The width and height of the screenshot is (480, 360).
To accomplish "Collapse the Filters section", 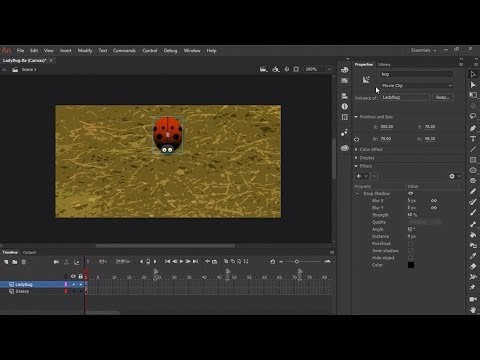I will tap(356, 166).
